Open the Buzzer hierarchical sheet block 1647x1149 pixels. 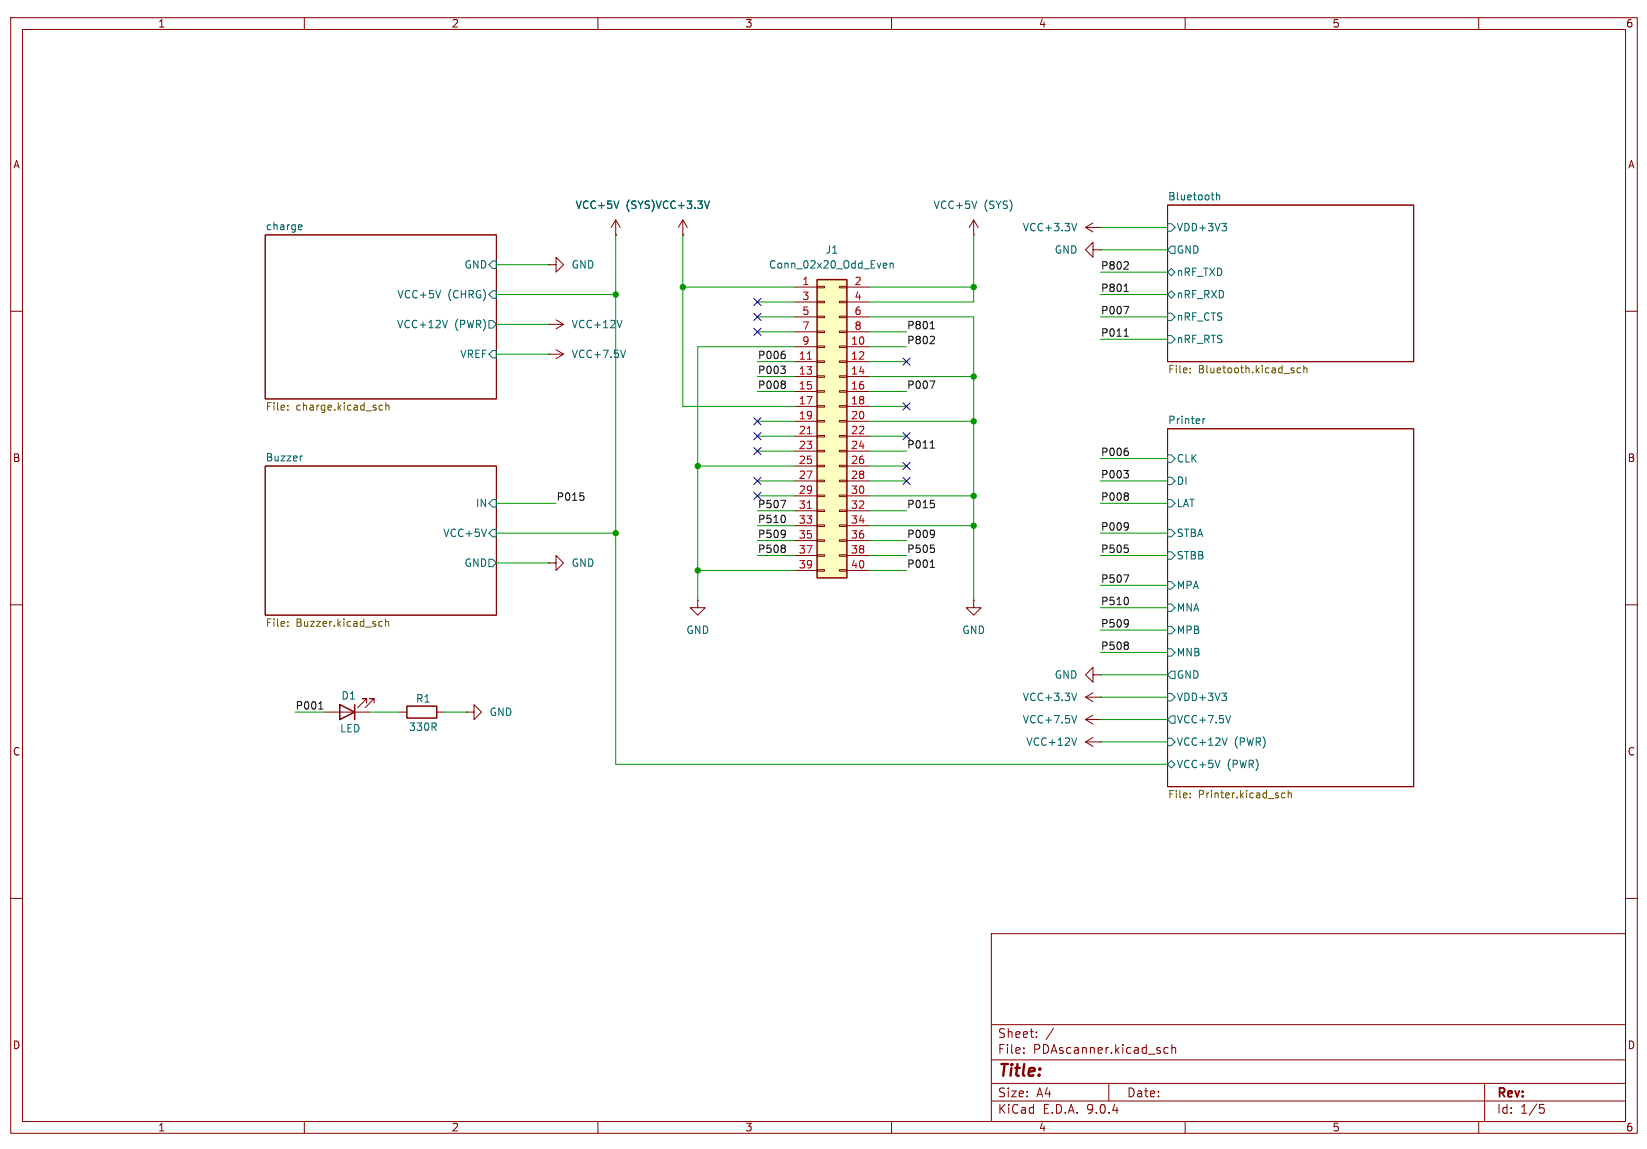380,540
